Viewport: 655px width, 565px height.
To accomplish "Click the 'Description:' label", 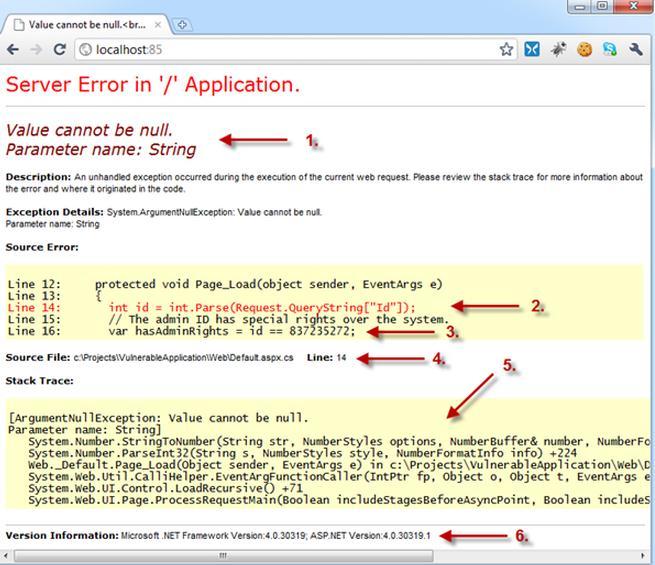I will (38, 177).
